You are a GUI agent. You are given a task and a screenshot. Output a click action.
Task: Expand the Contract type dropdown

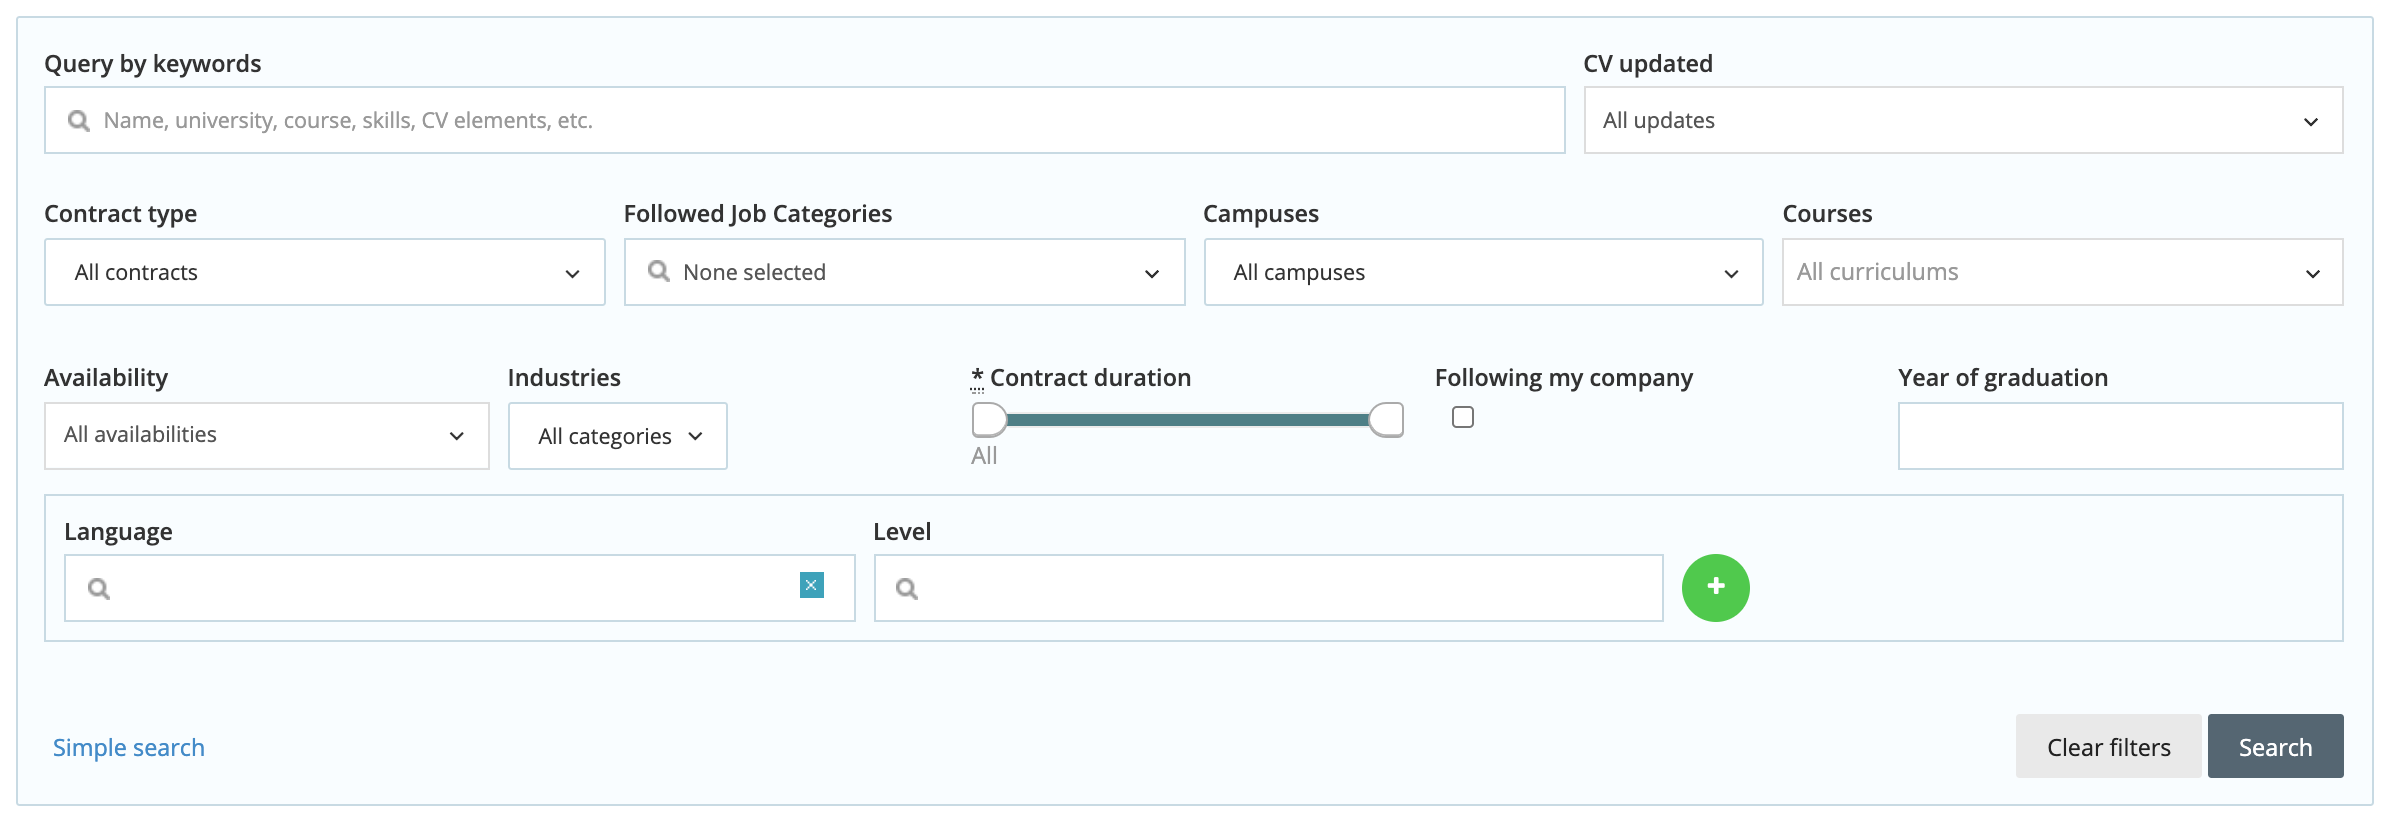click(324, 272)
